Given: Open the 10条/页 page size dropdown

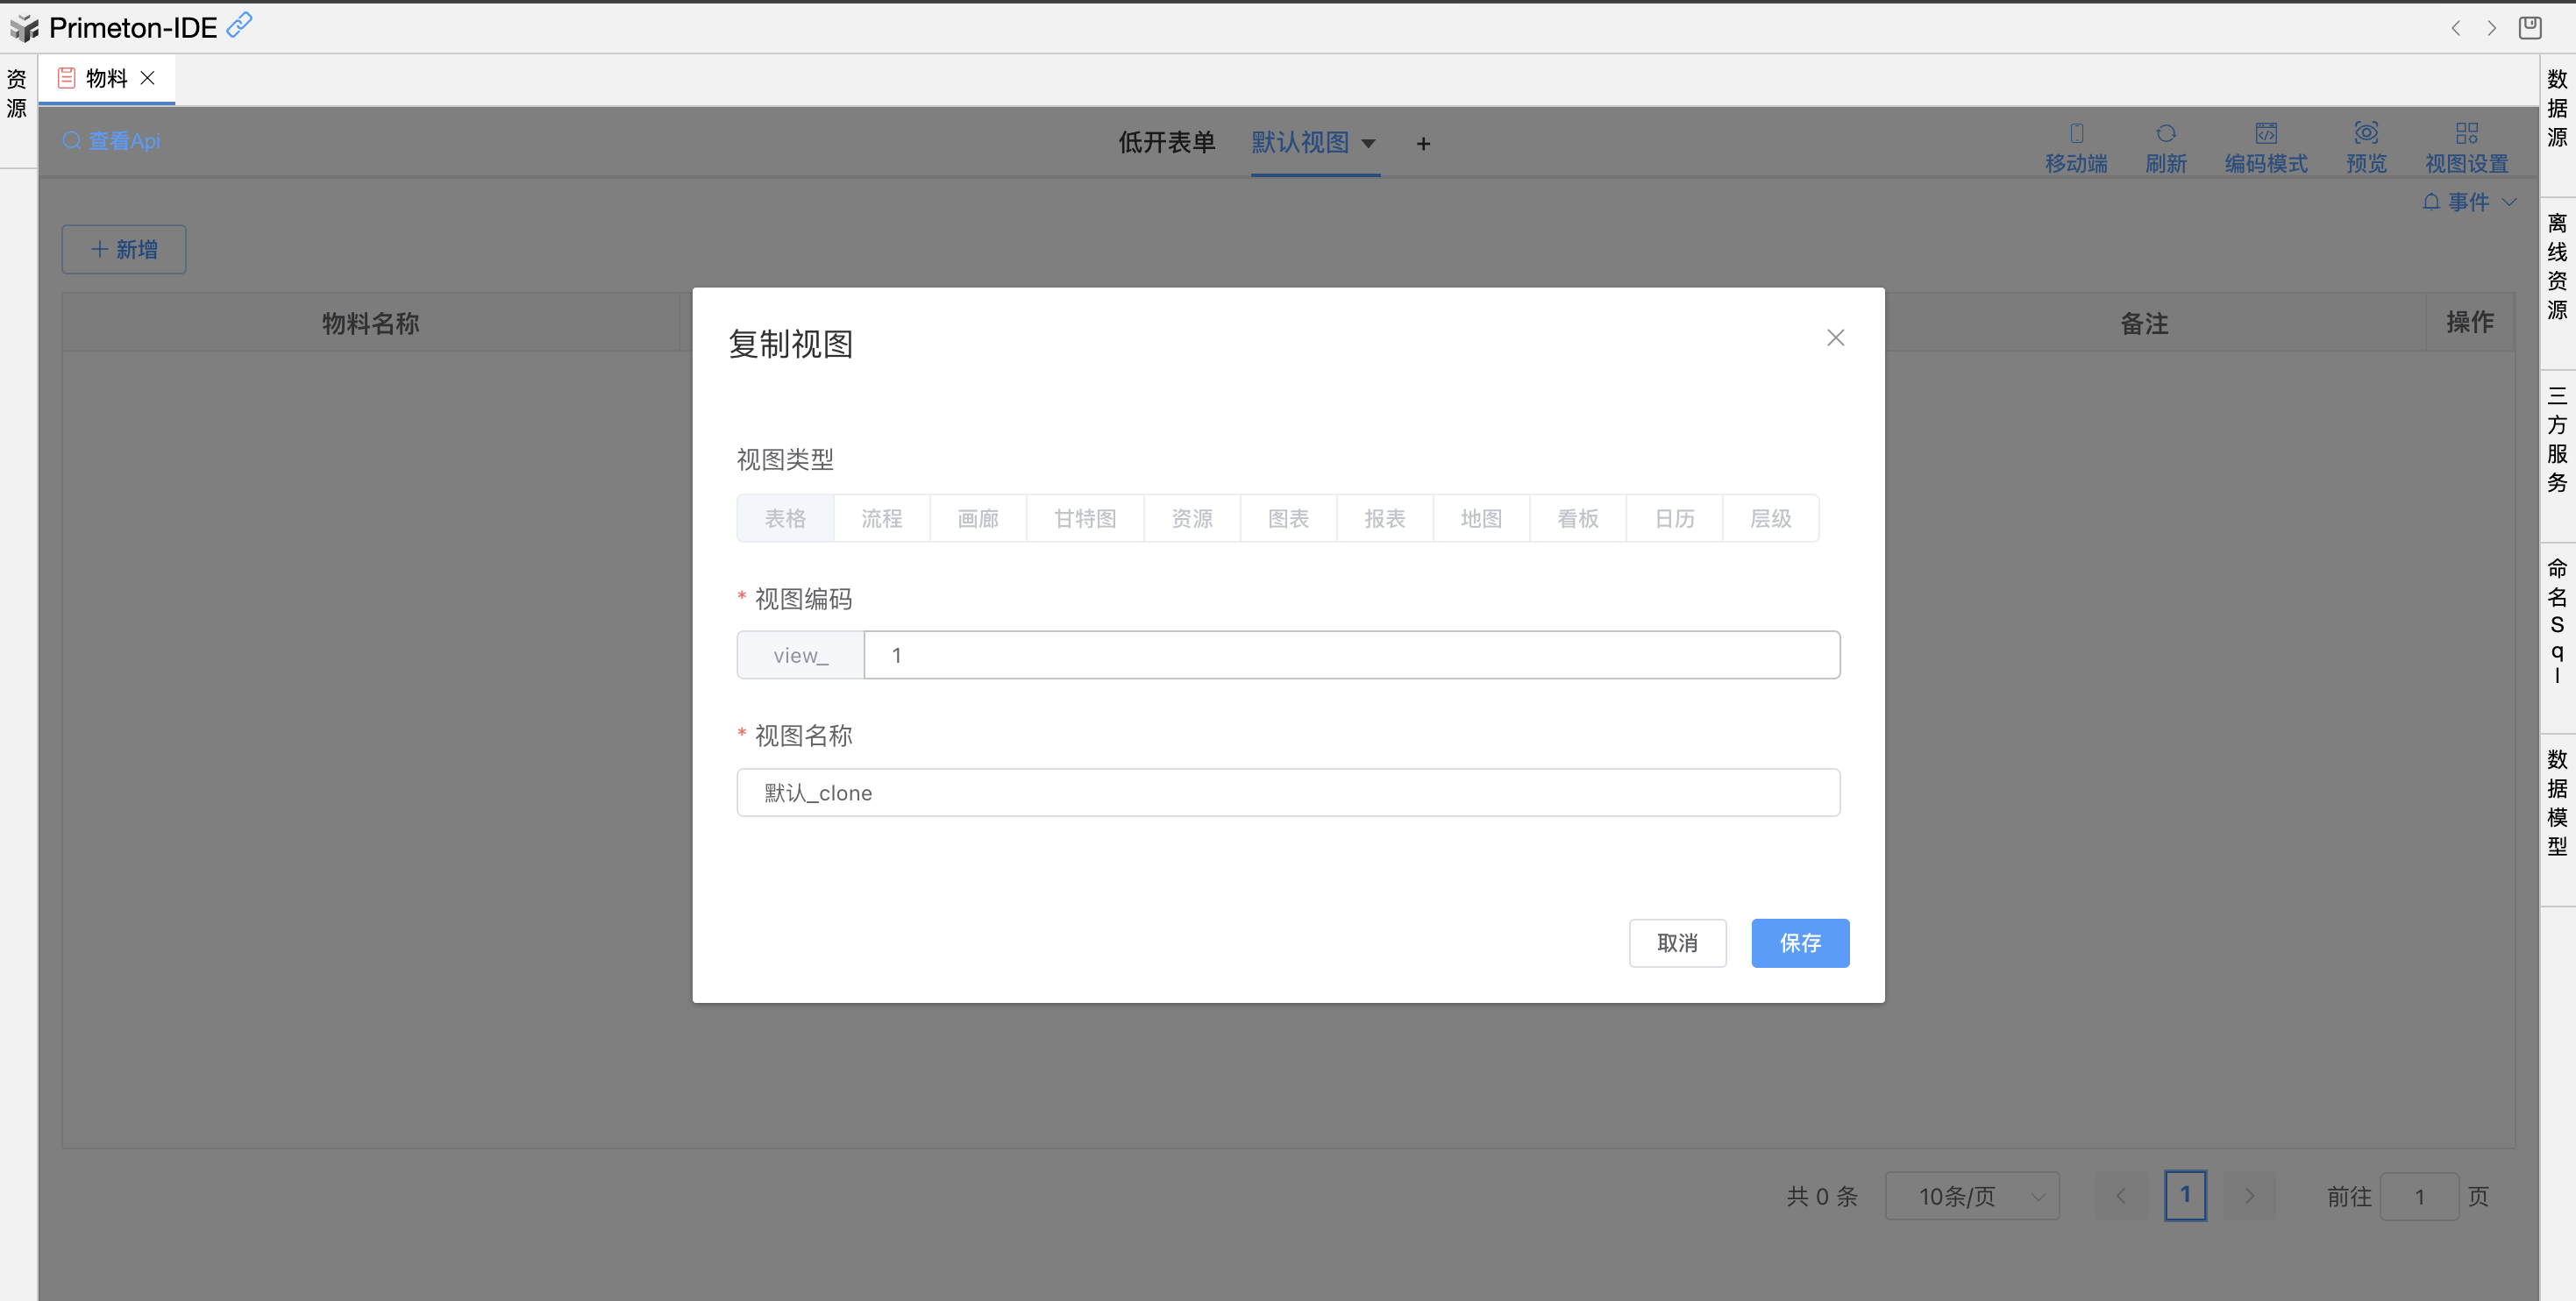Looking at the screenshot, I should (x=1971, y=1196).
